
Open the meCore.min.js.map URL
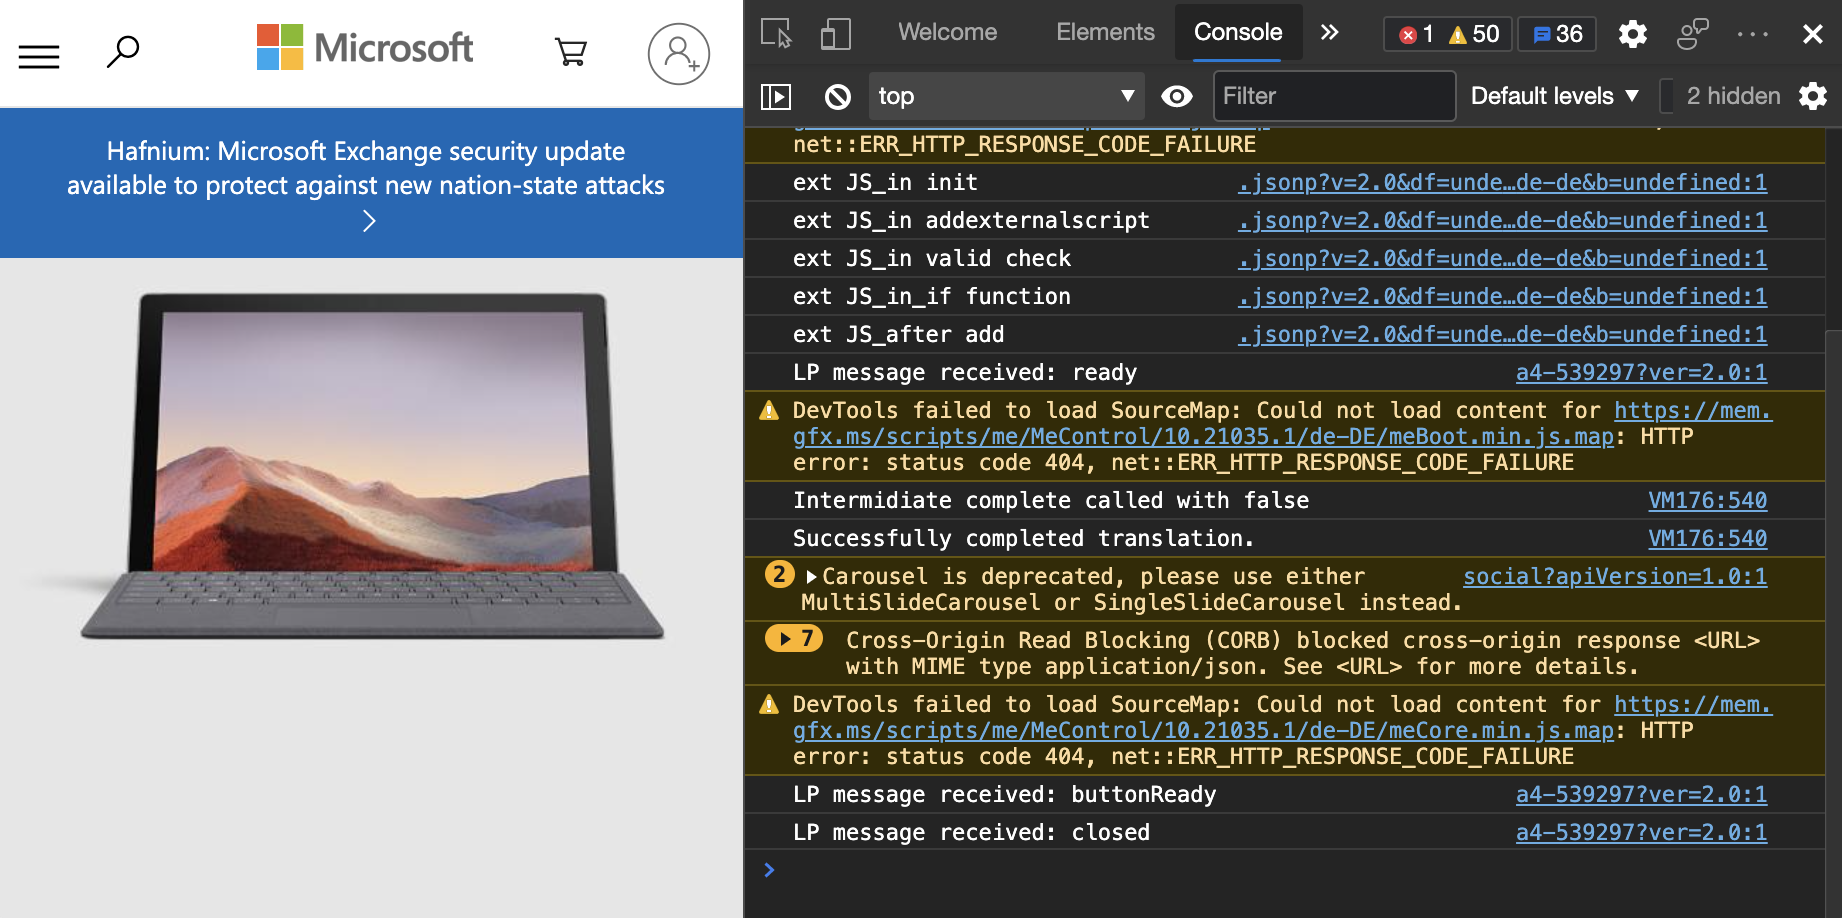pyautogui.click(x=1203, y=730)
